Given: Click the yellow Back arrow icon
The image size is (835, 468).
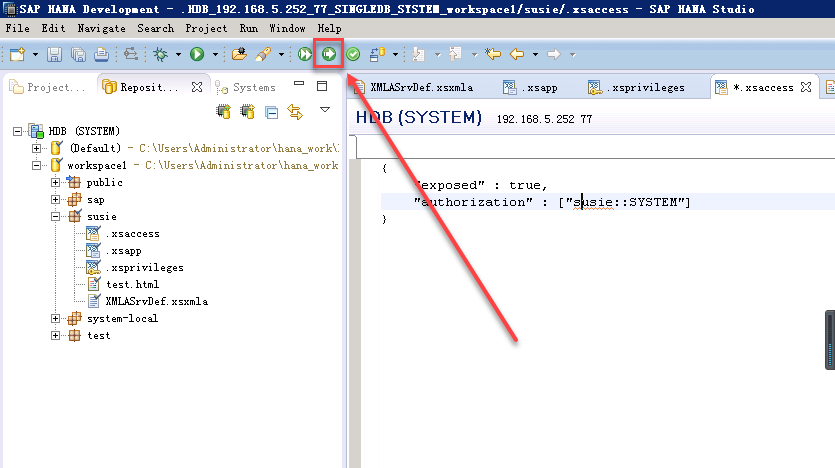Looking at the screenshot, I should coord(517,54).
